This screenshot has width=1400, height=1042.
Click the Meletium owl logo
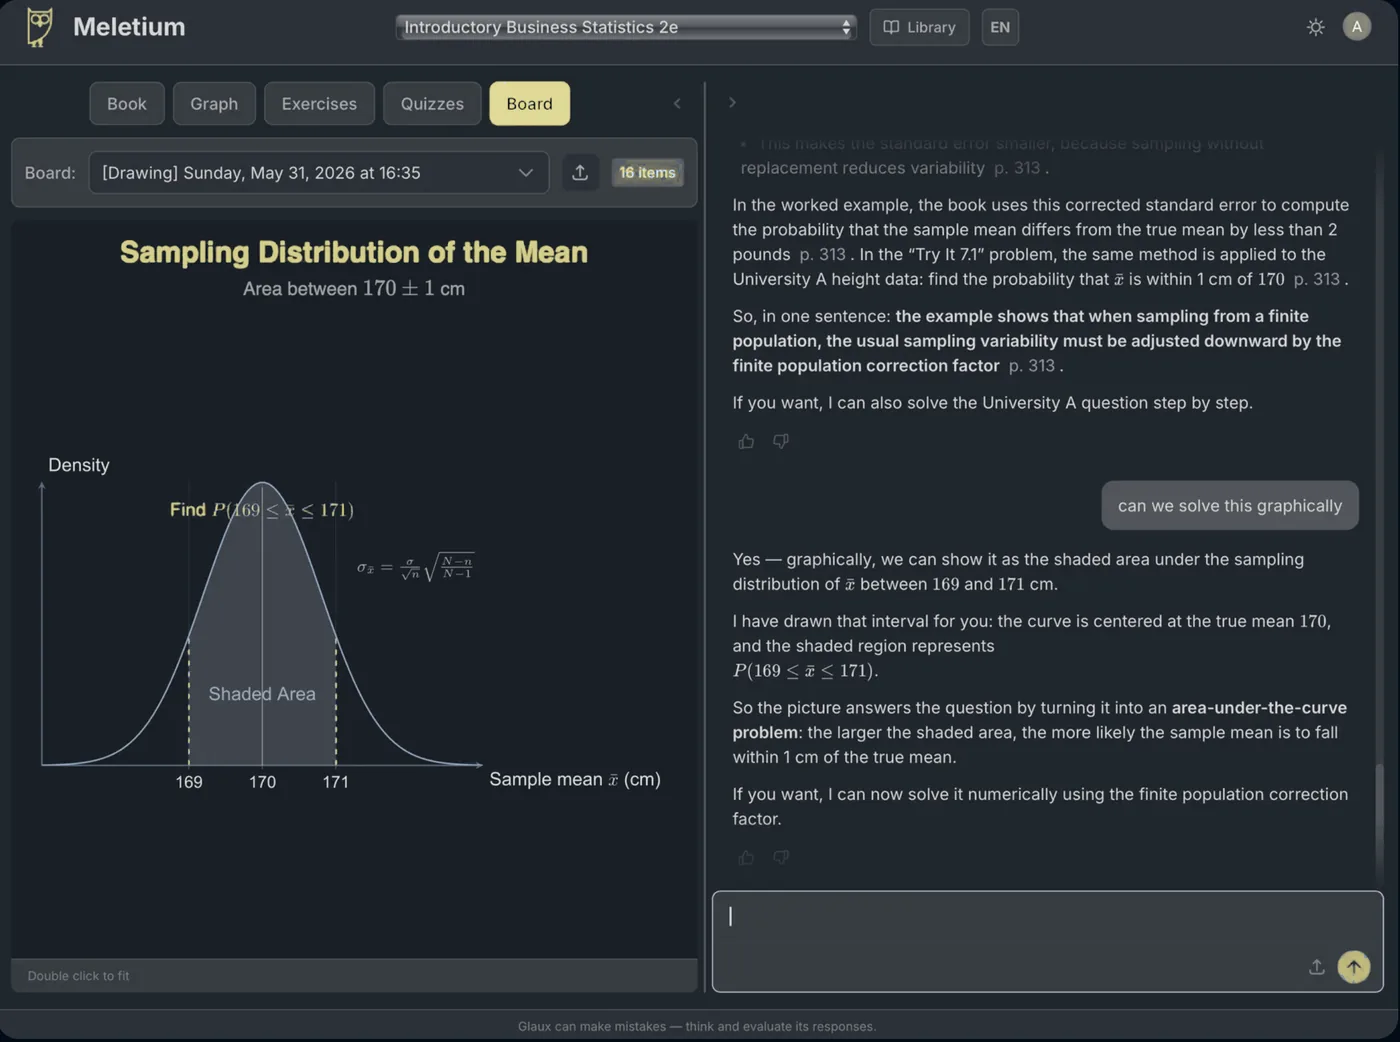[39, 27]
